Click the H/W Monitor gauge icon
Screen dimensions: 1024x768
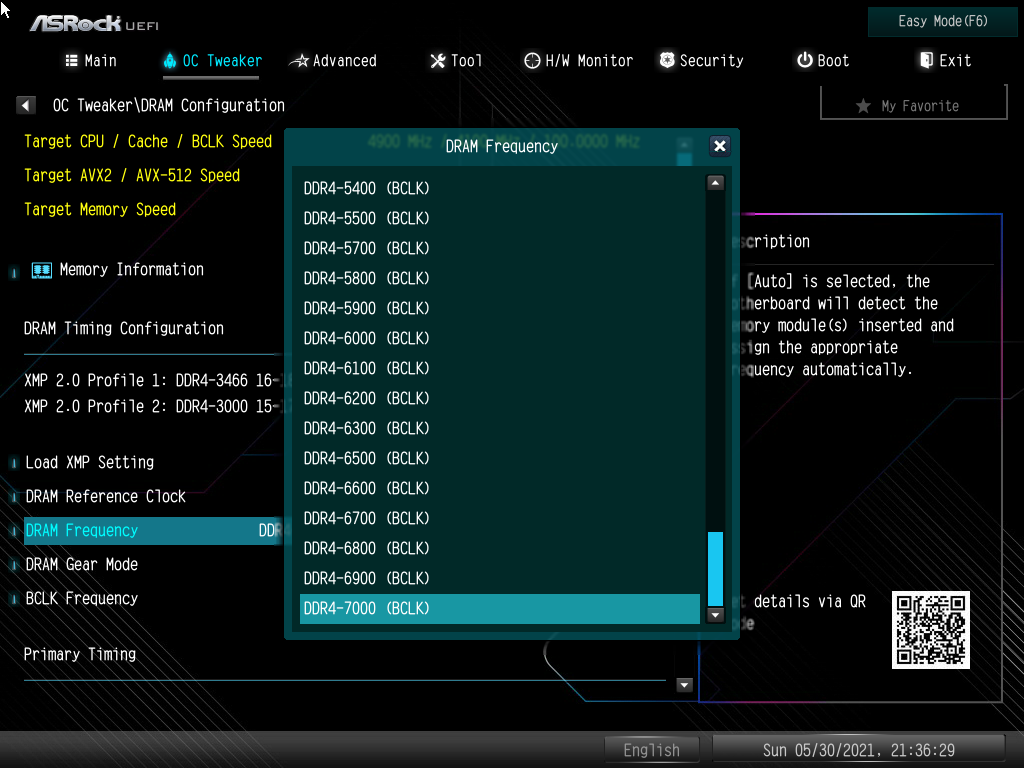[532, 61]
